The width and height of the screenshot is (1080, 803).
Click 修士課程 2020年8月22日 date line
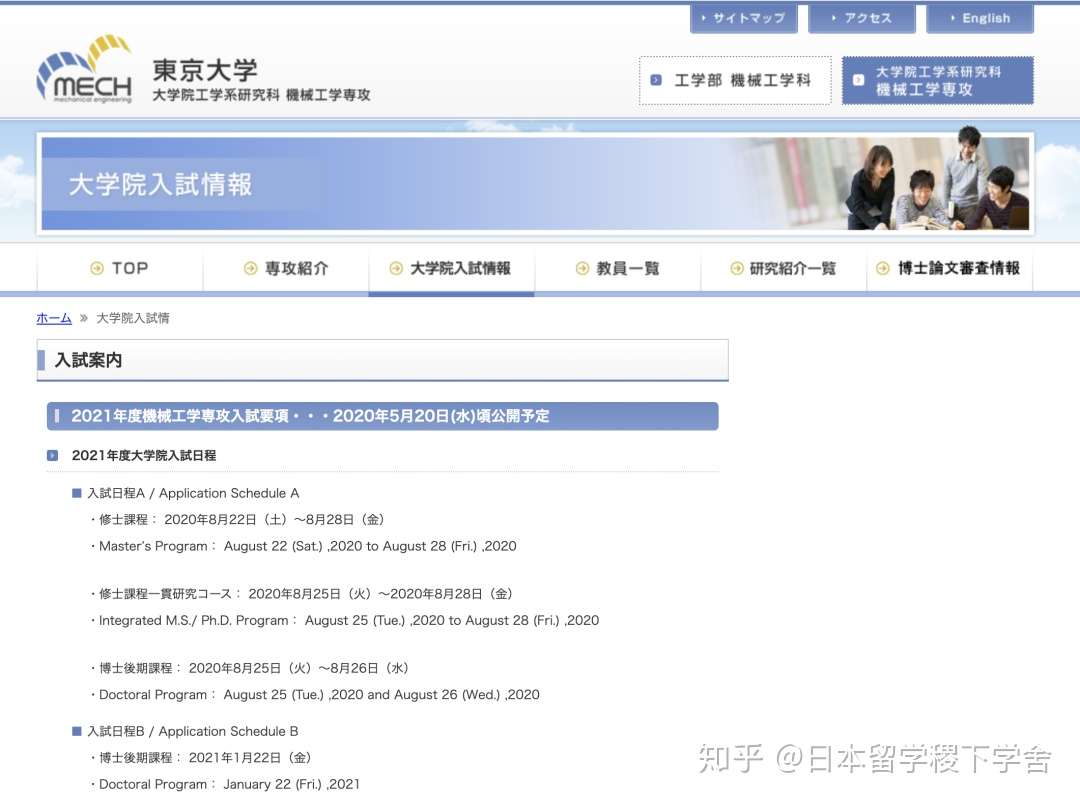tap(238, 520)
